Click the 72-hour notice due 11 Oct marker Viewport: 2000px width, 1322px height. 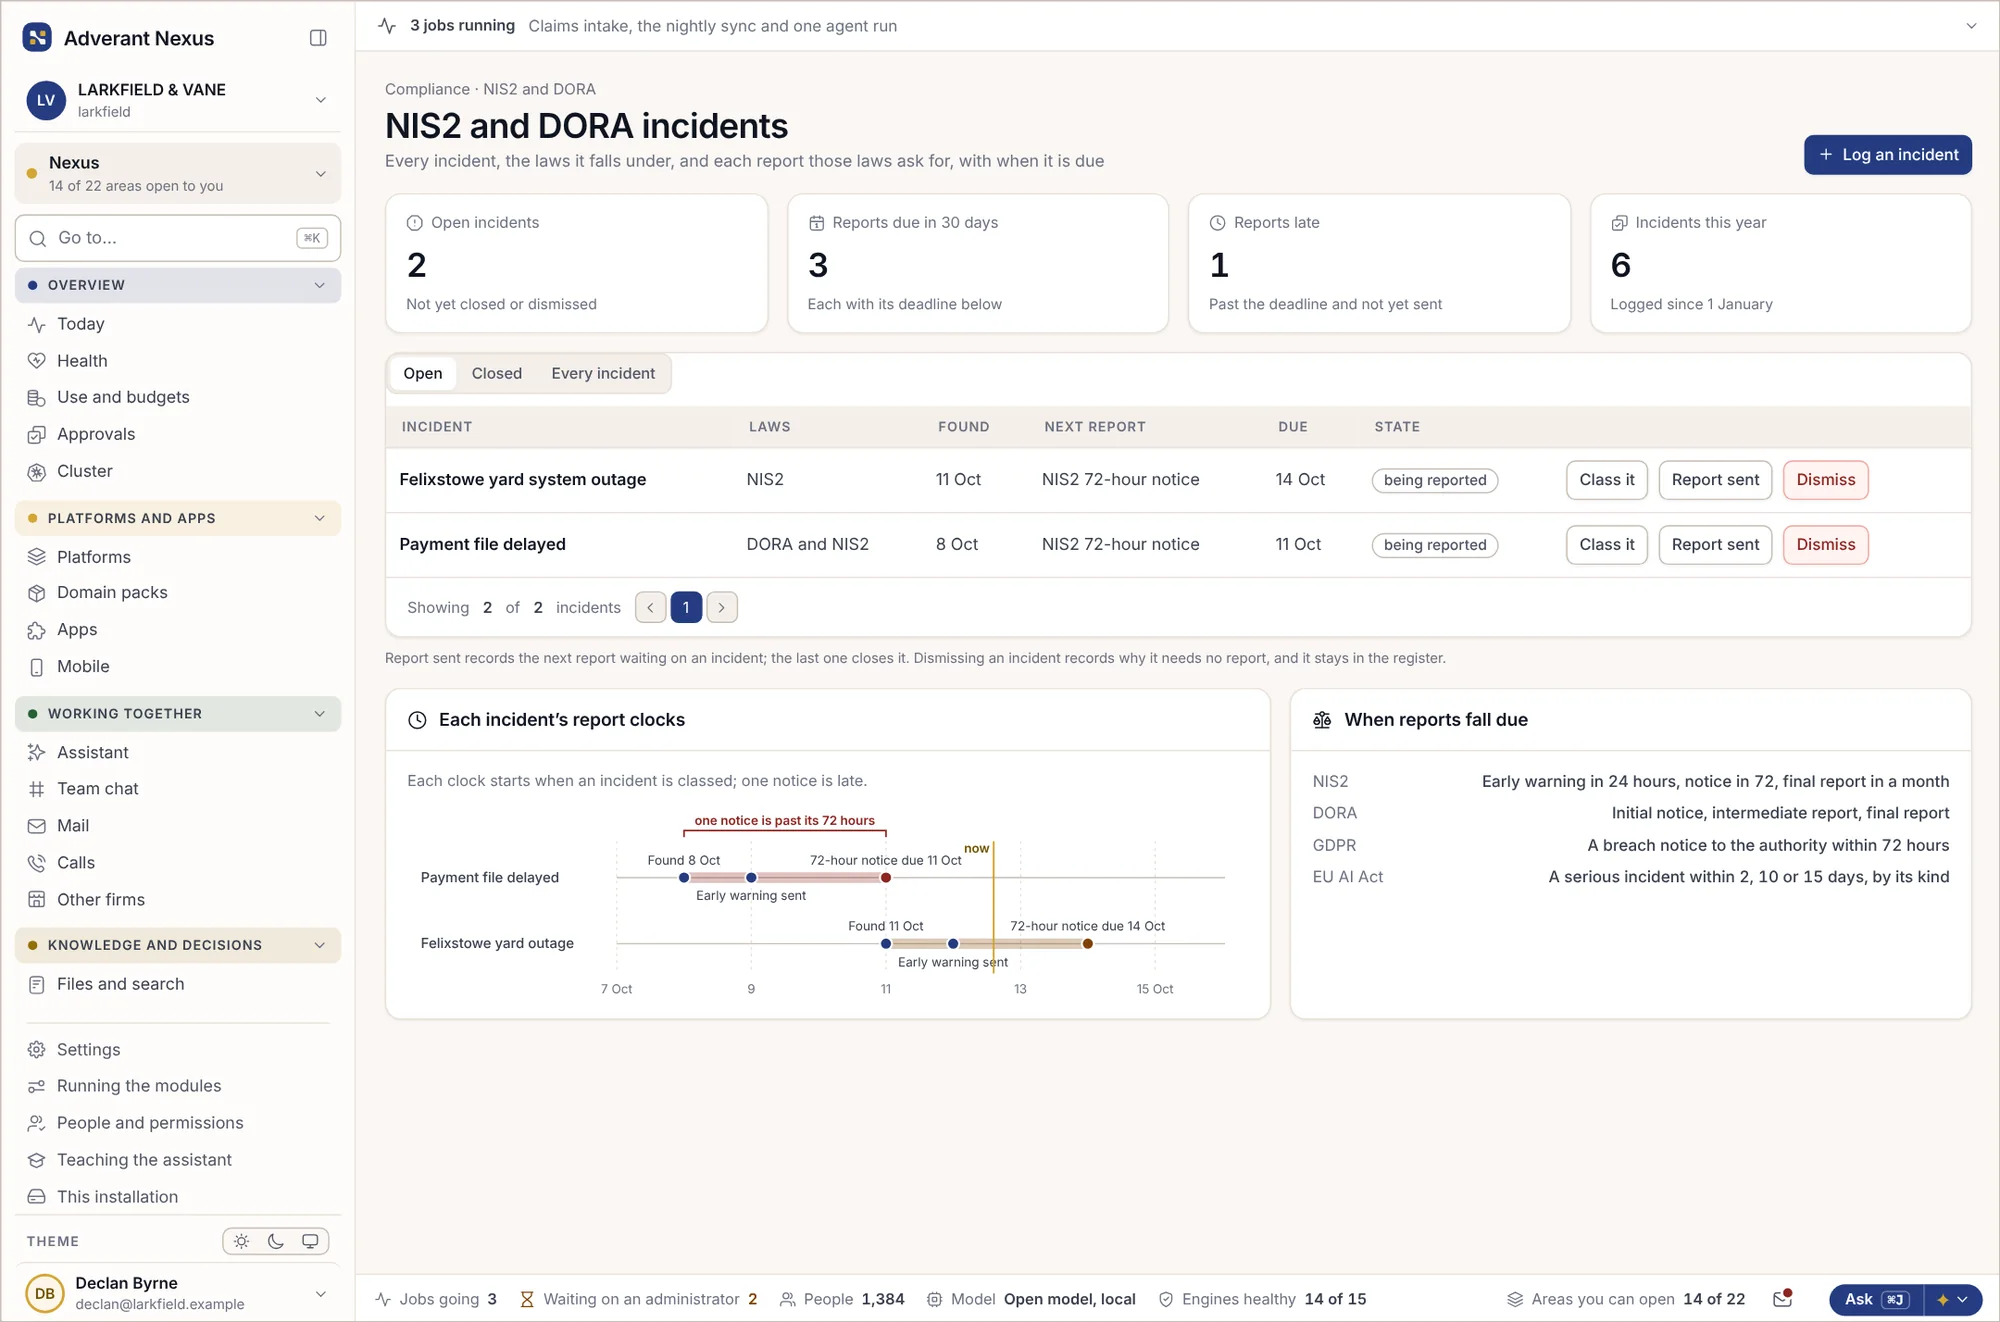[x=886, y=878]
